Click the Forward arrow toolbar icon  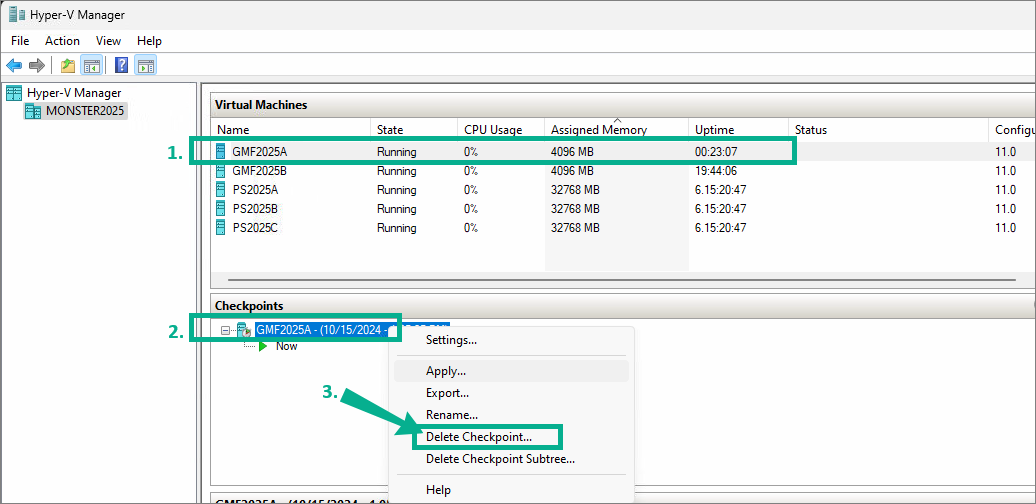(37, 65)
